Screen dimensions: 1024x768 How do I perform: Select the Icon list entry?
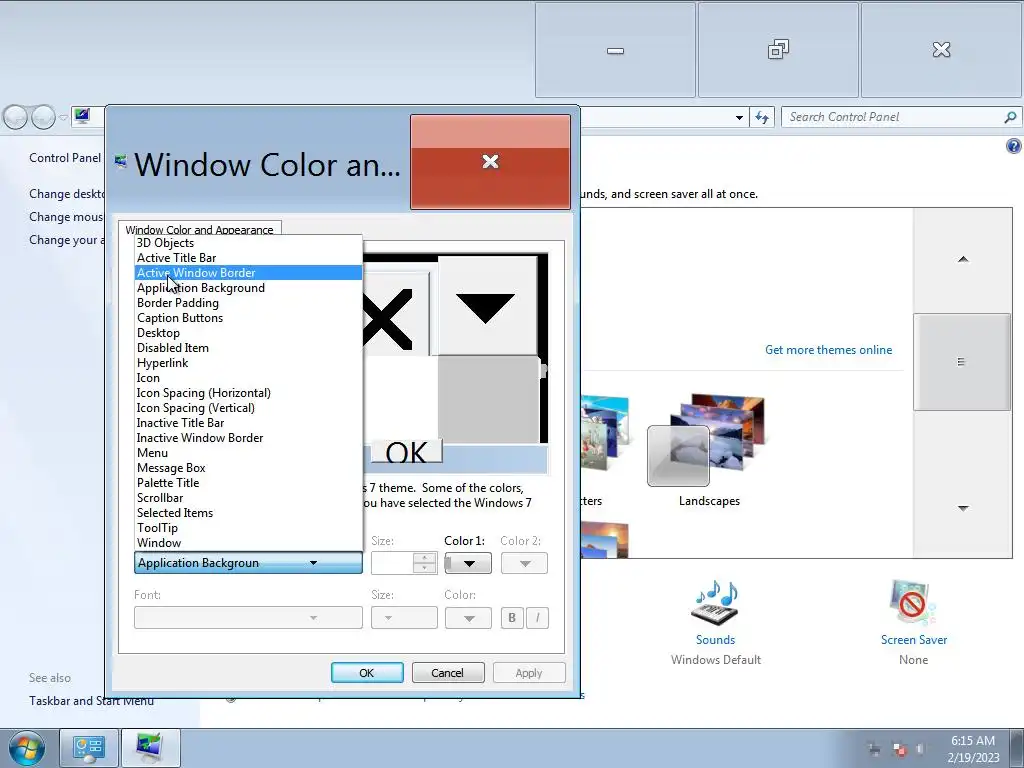click(248, 378)
